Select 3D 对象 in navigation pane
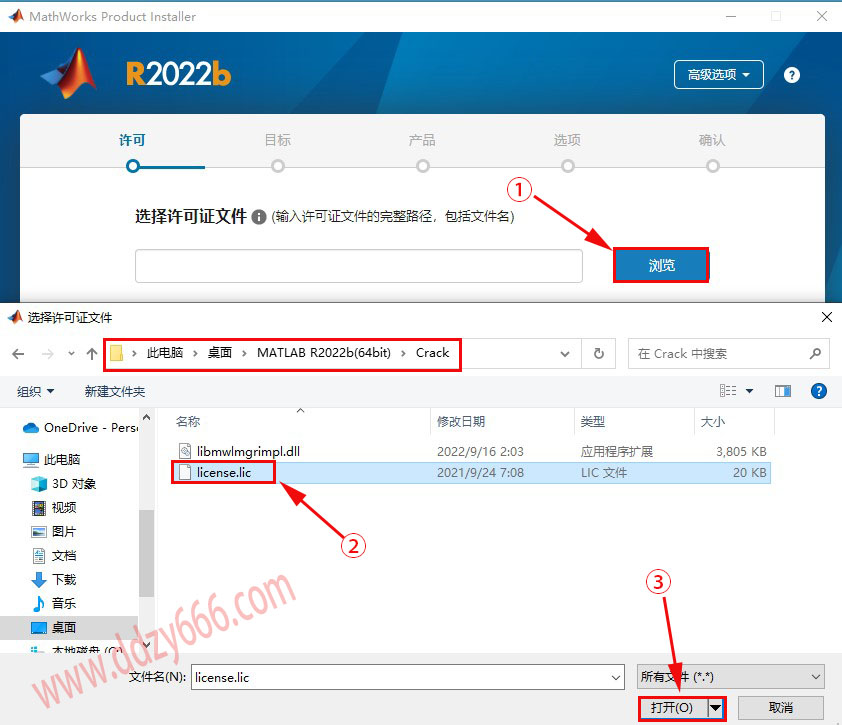The width and height of the screenshot is (842, 725). 63,484
